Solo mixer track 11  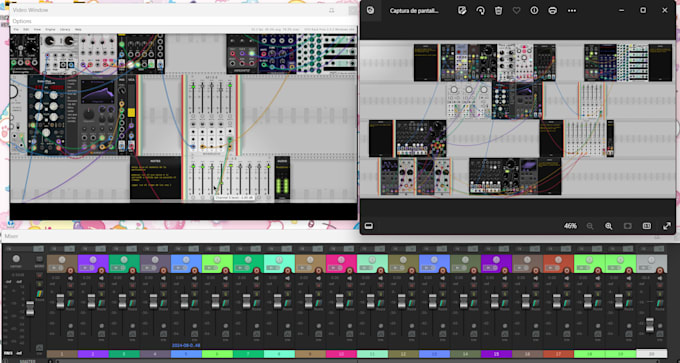380,294
